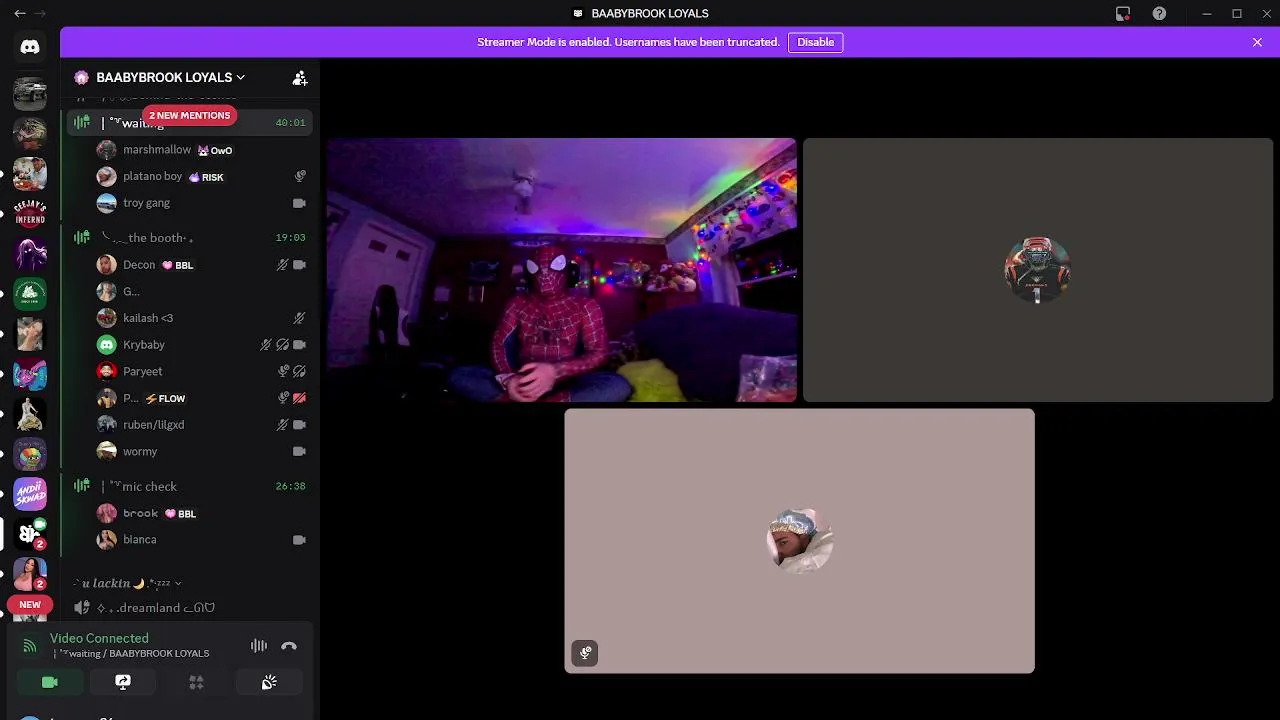Jump to the 2 NEW MENTIONS pill
The image size is (1280, 720).
(x=189, y=115)
